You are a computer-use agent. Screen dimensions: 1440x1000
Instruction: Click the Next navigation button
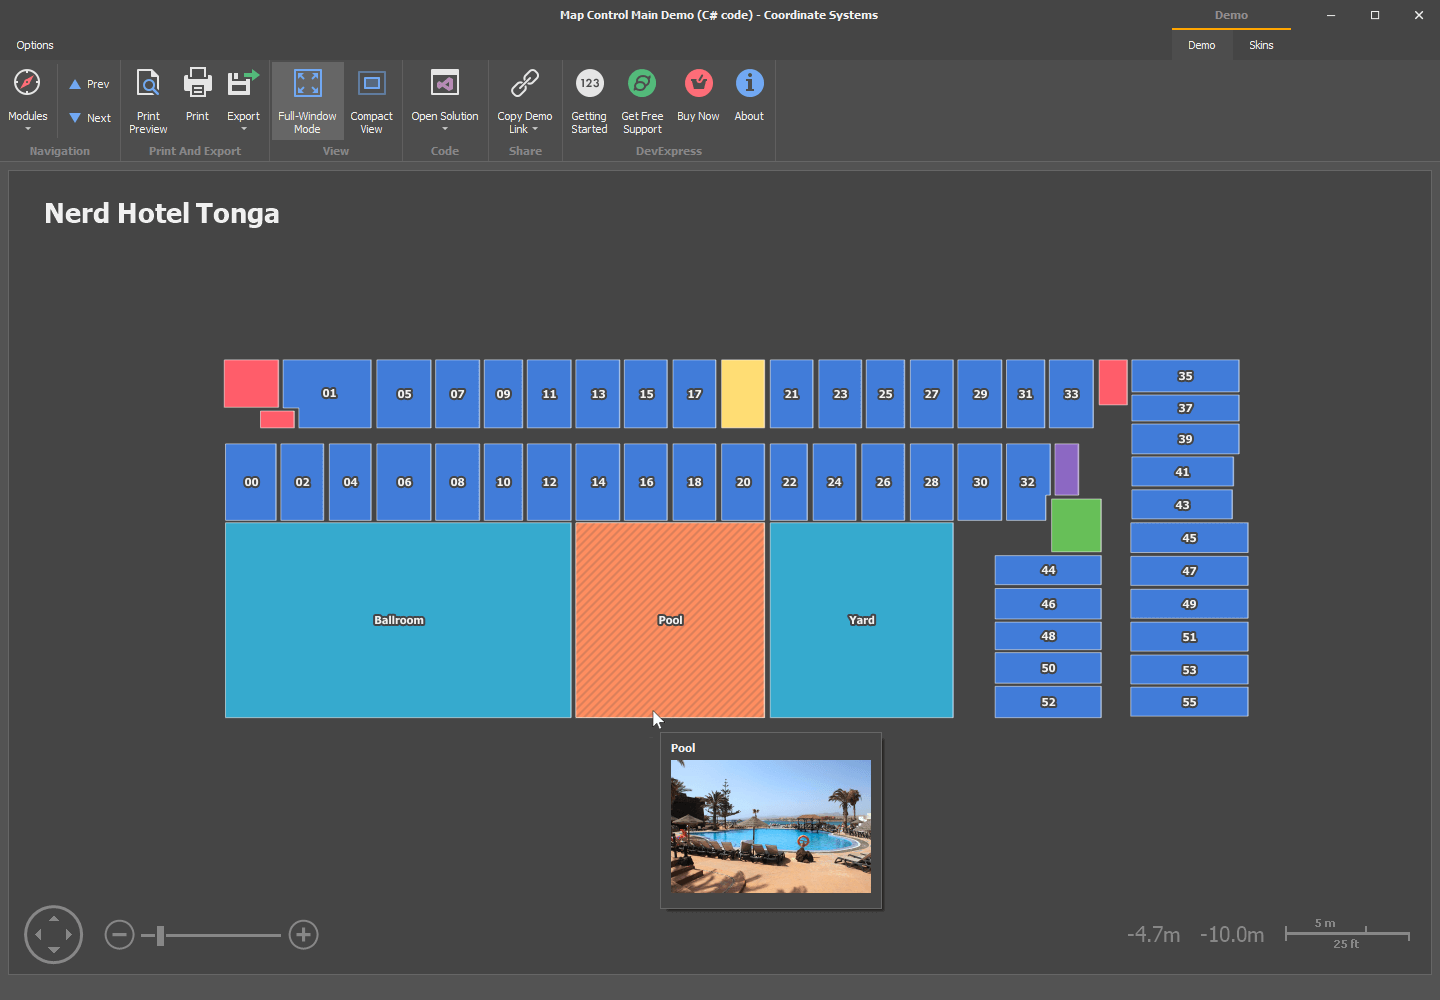point(89,117)
